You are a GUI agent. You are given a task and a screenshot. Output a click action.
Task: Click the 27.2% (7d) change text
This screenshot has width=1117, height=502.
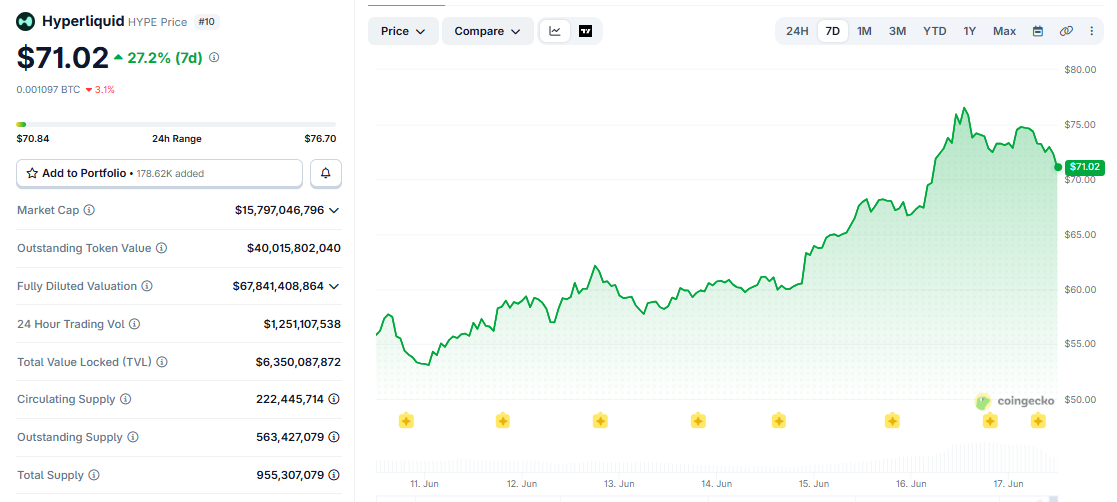point(165,58)
